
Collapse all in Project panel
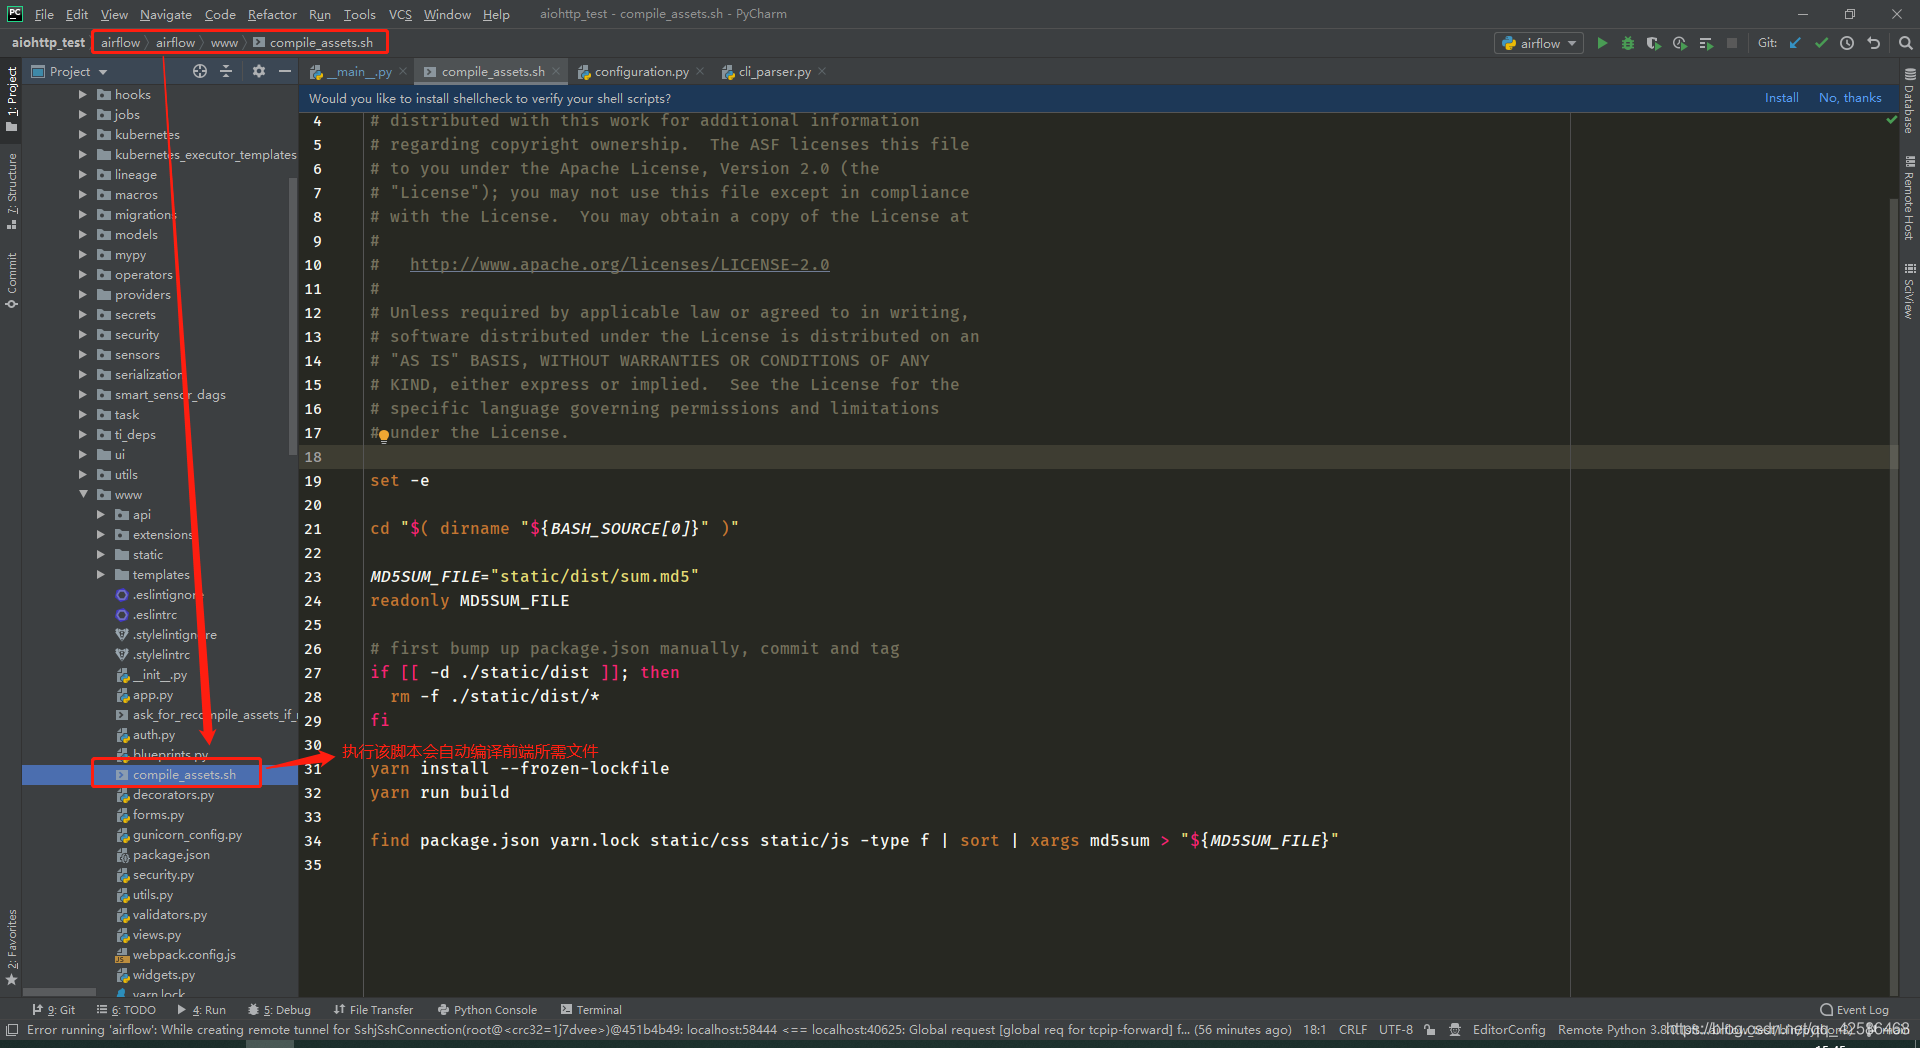226,71
